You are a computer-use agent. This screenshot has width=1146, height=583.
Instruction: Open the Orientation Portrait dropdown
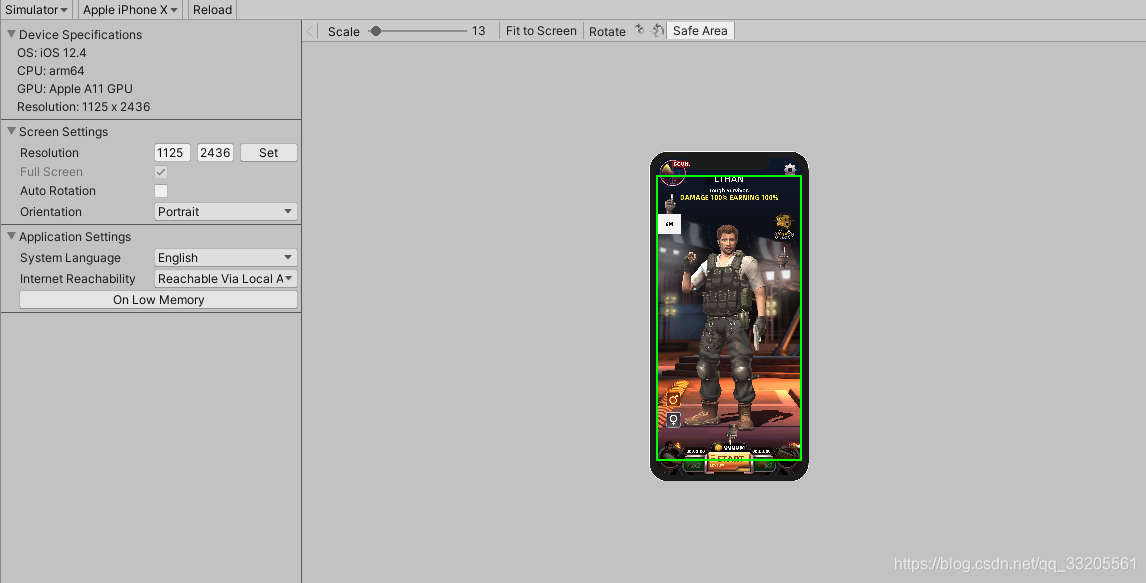click(226, 212)
